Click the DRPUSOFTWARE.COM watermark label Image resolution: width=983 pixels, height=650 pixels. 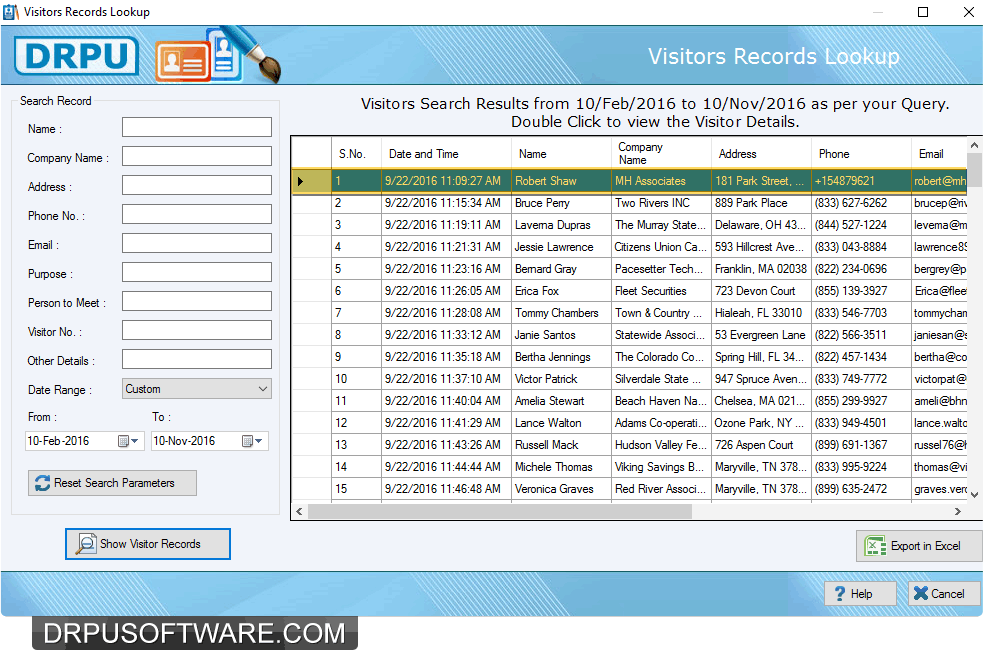(x=196, y=633)
